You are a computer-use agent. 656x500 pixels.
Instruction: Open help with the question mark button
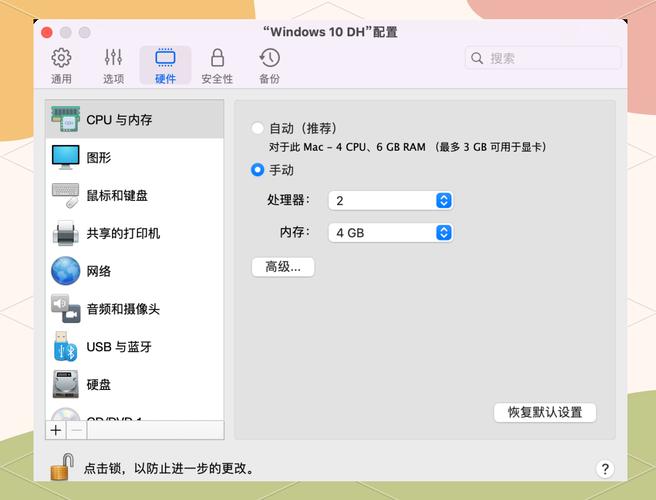click(605, 469)
